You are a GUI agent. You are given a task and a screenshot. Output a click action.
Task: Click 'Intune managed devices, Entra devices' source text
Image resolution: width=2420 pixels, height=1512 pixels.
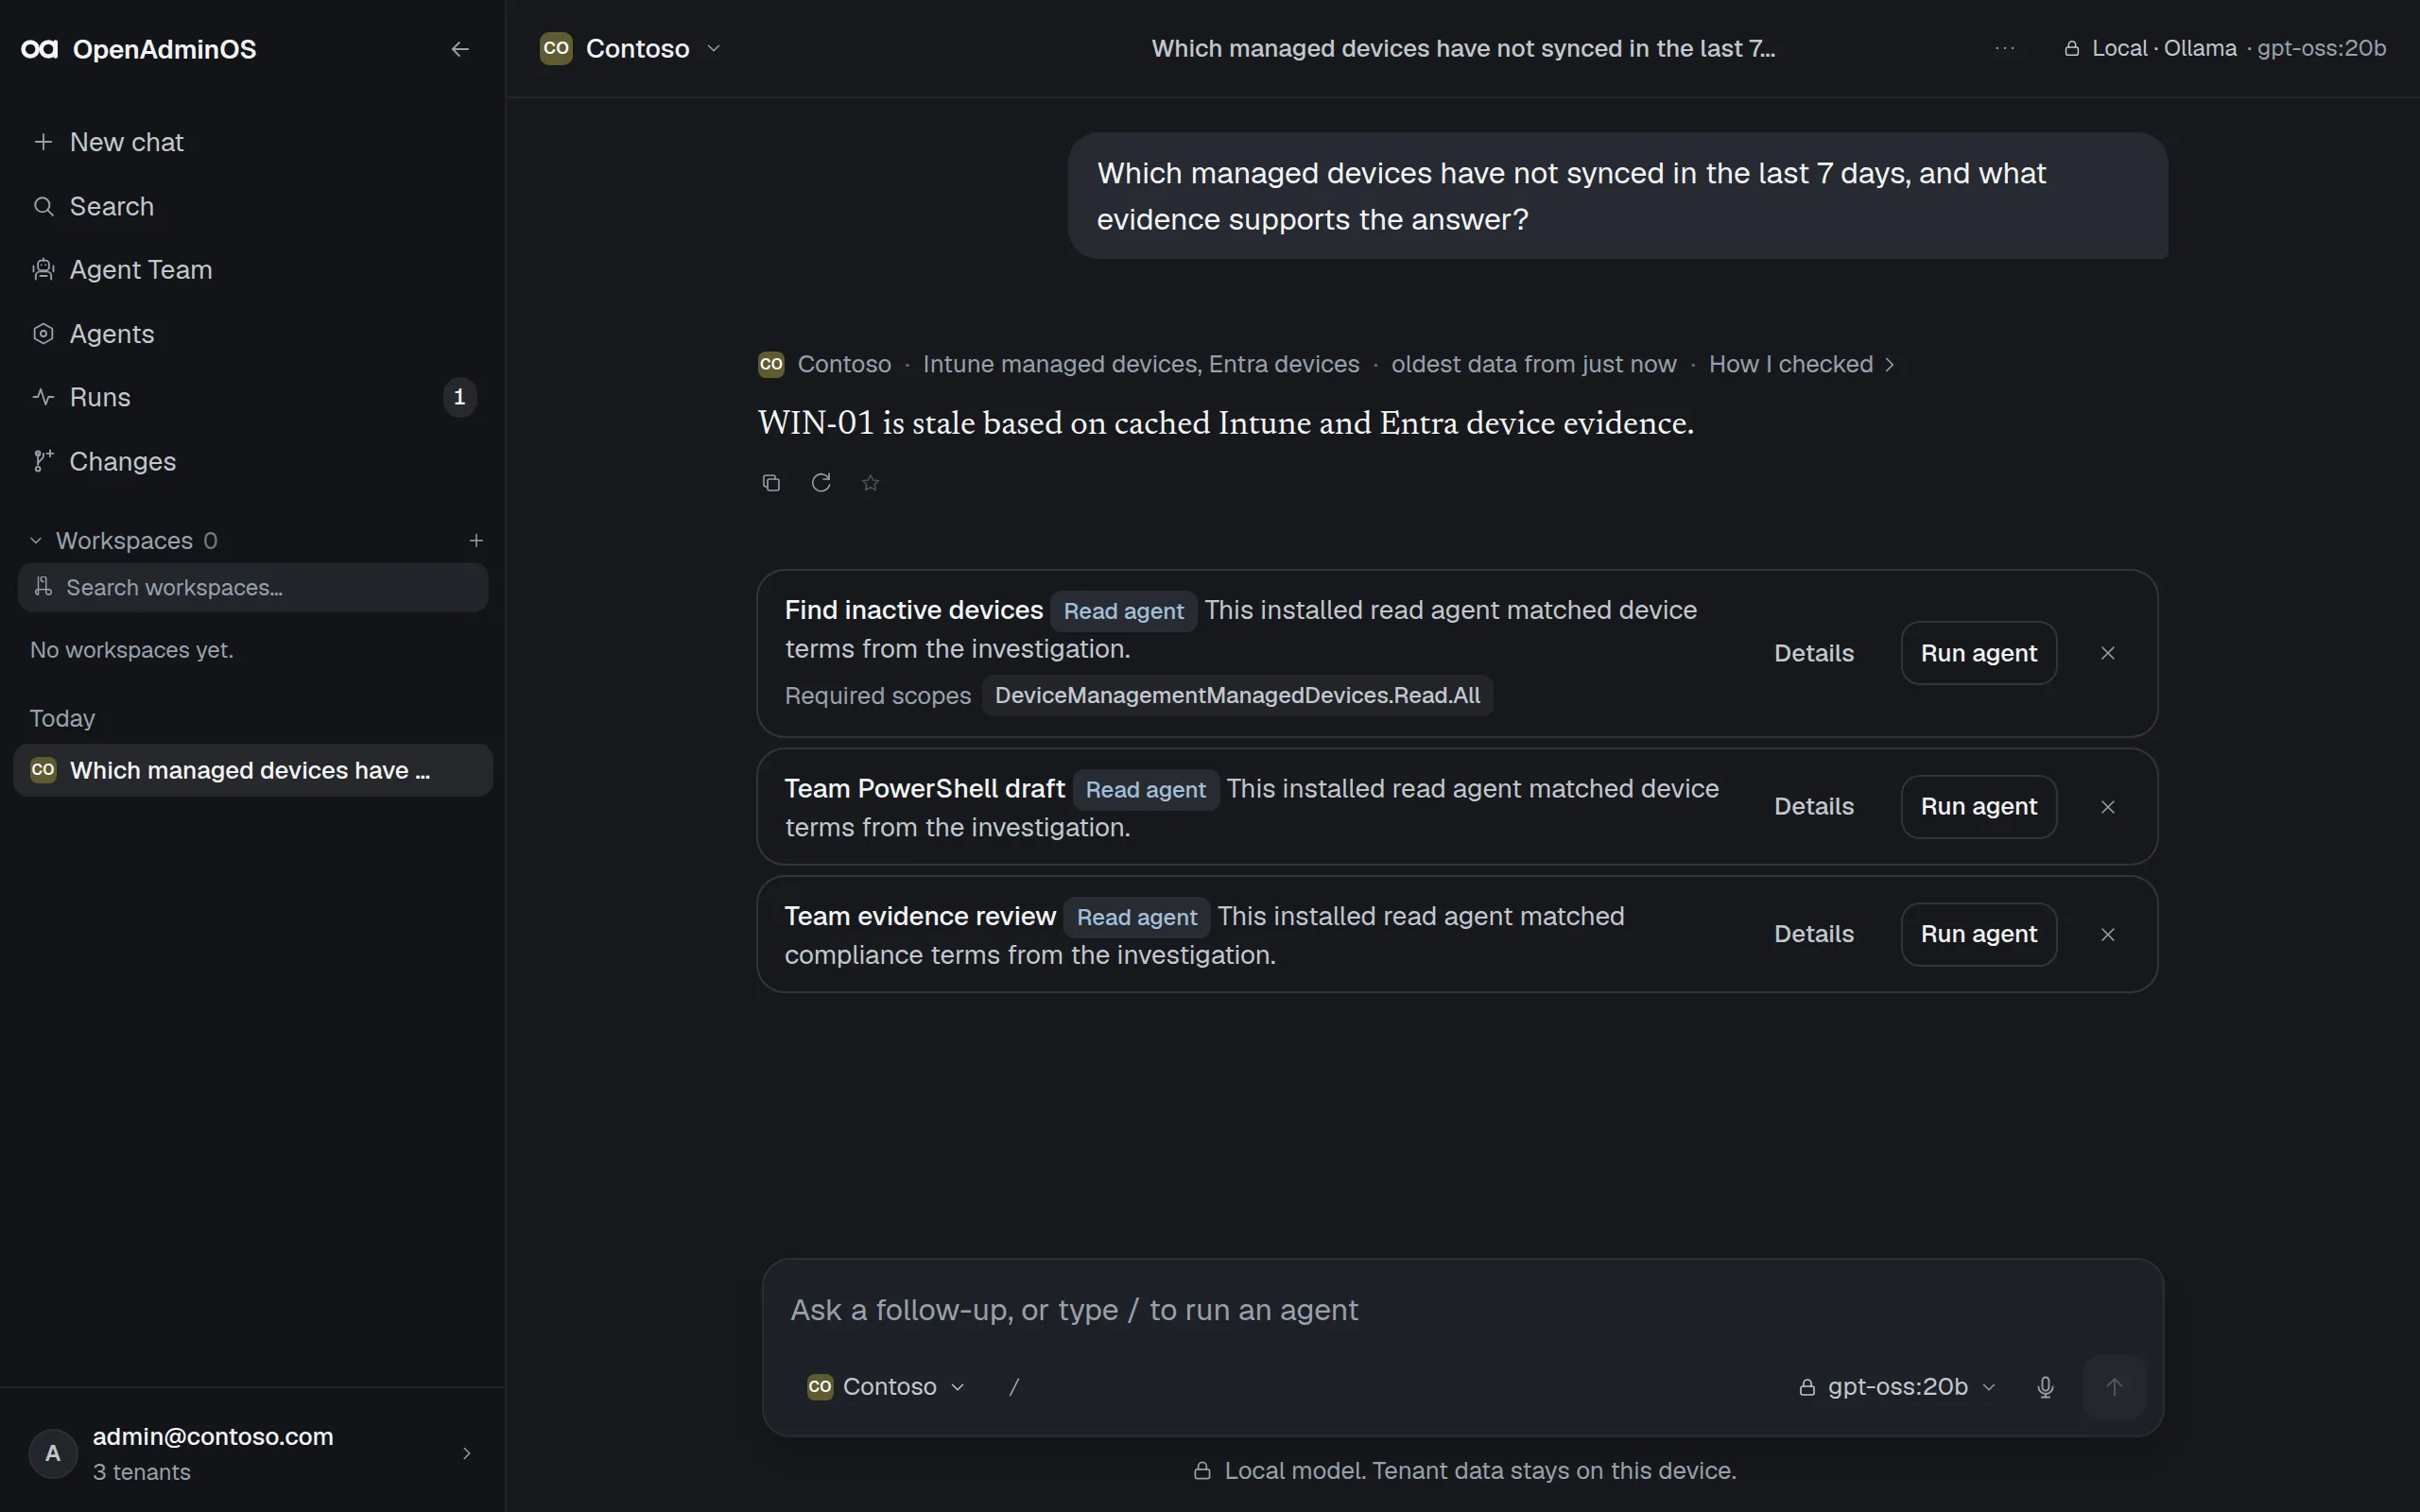point(1141,364)
